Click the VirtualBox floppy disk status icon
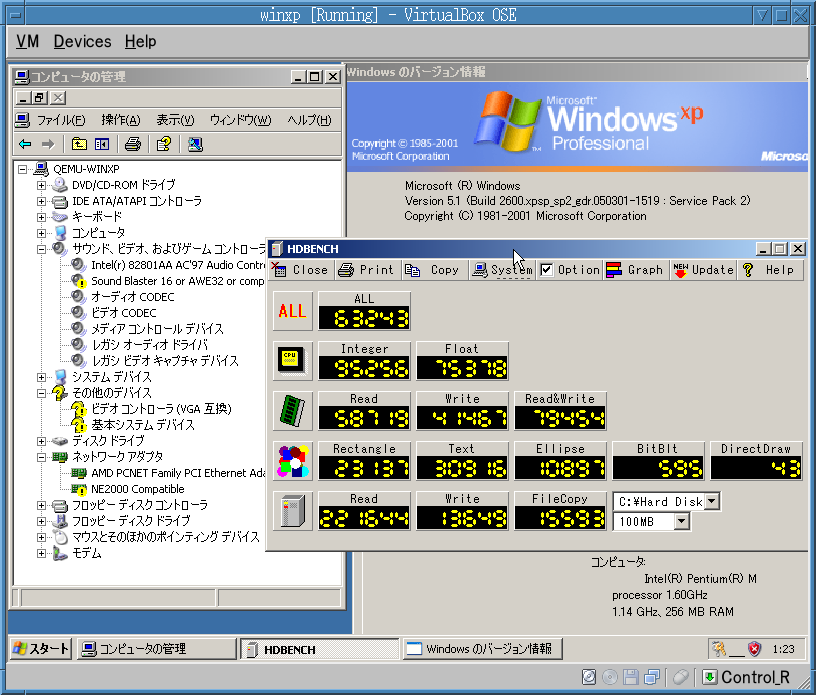This screenshot has height=695, width=816. [x=631, y=677]
